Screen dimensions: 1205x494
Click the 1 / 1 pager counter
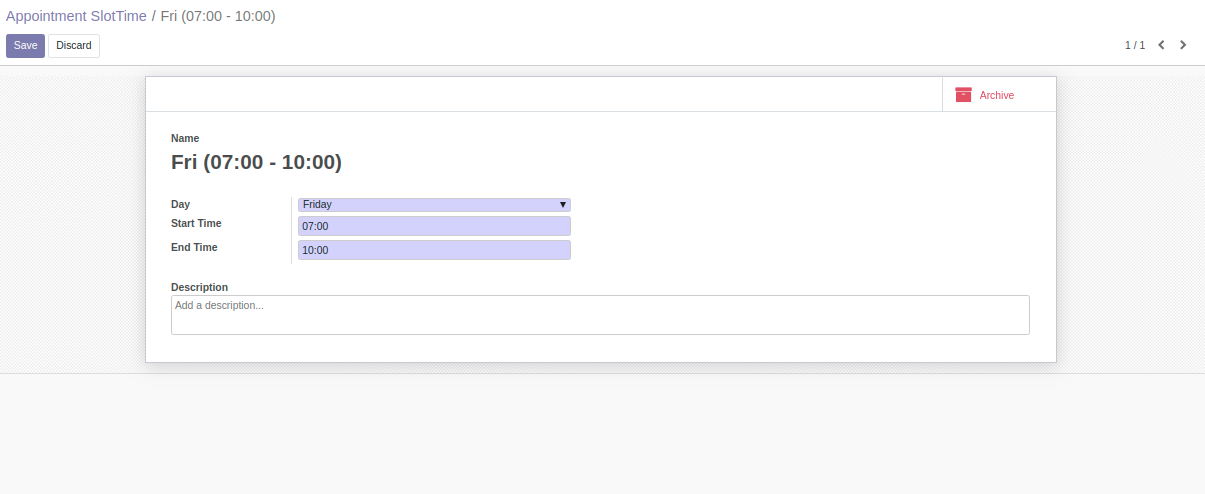click(1134, 45)
